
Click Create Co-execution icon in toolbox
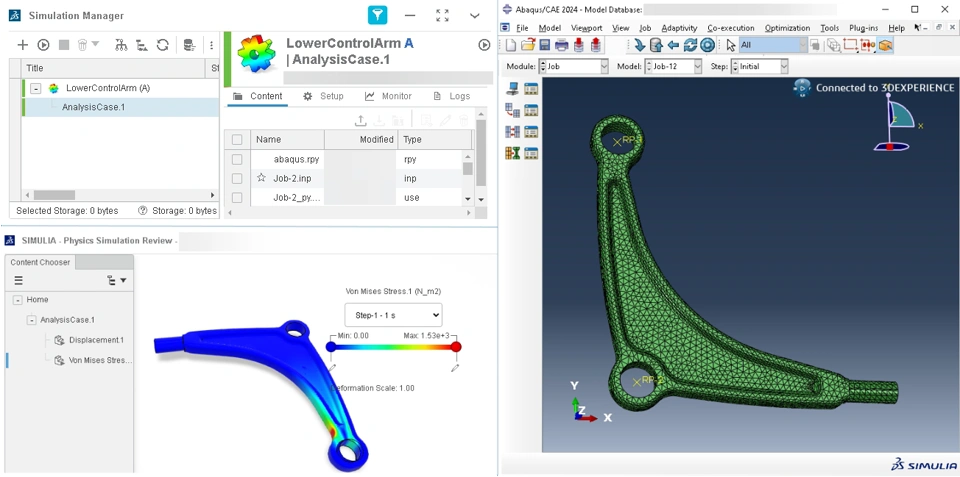point(512,132)
